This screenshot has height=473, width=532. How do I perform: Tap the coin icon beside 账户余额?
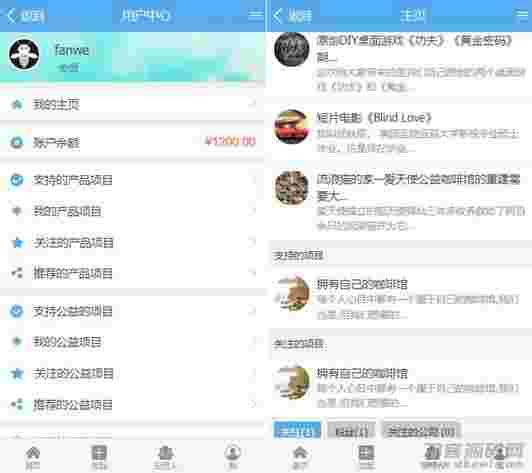(x=16, y=142)
